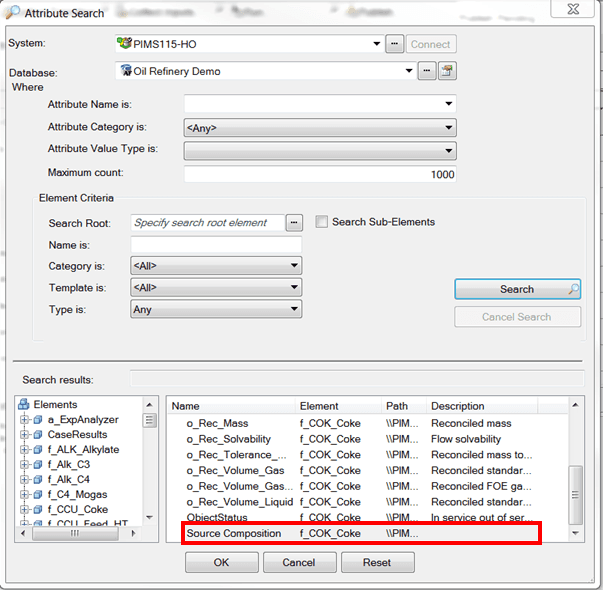Select the o_Rec_Volume_Gas result row
This screenshot has height=590, width=603.
pyautogui.click(x=361, y=470)
